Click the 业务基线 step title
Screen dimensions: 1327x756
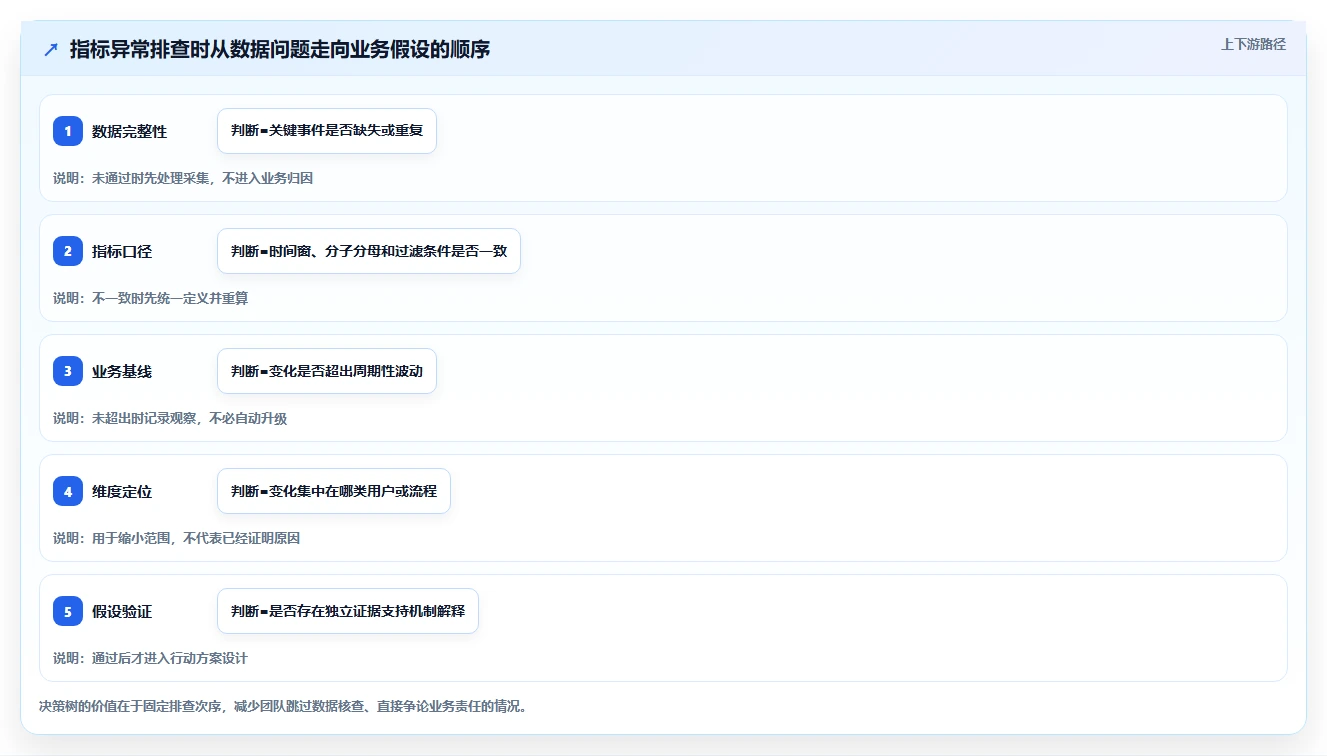(122, 371)
